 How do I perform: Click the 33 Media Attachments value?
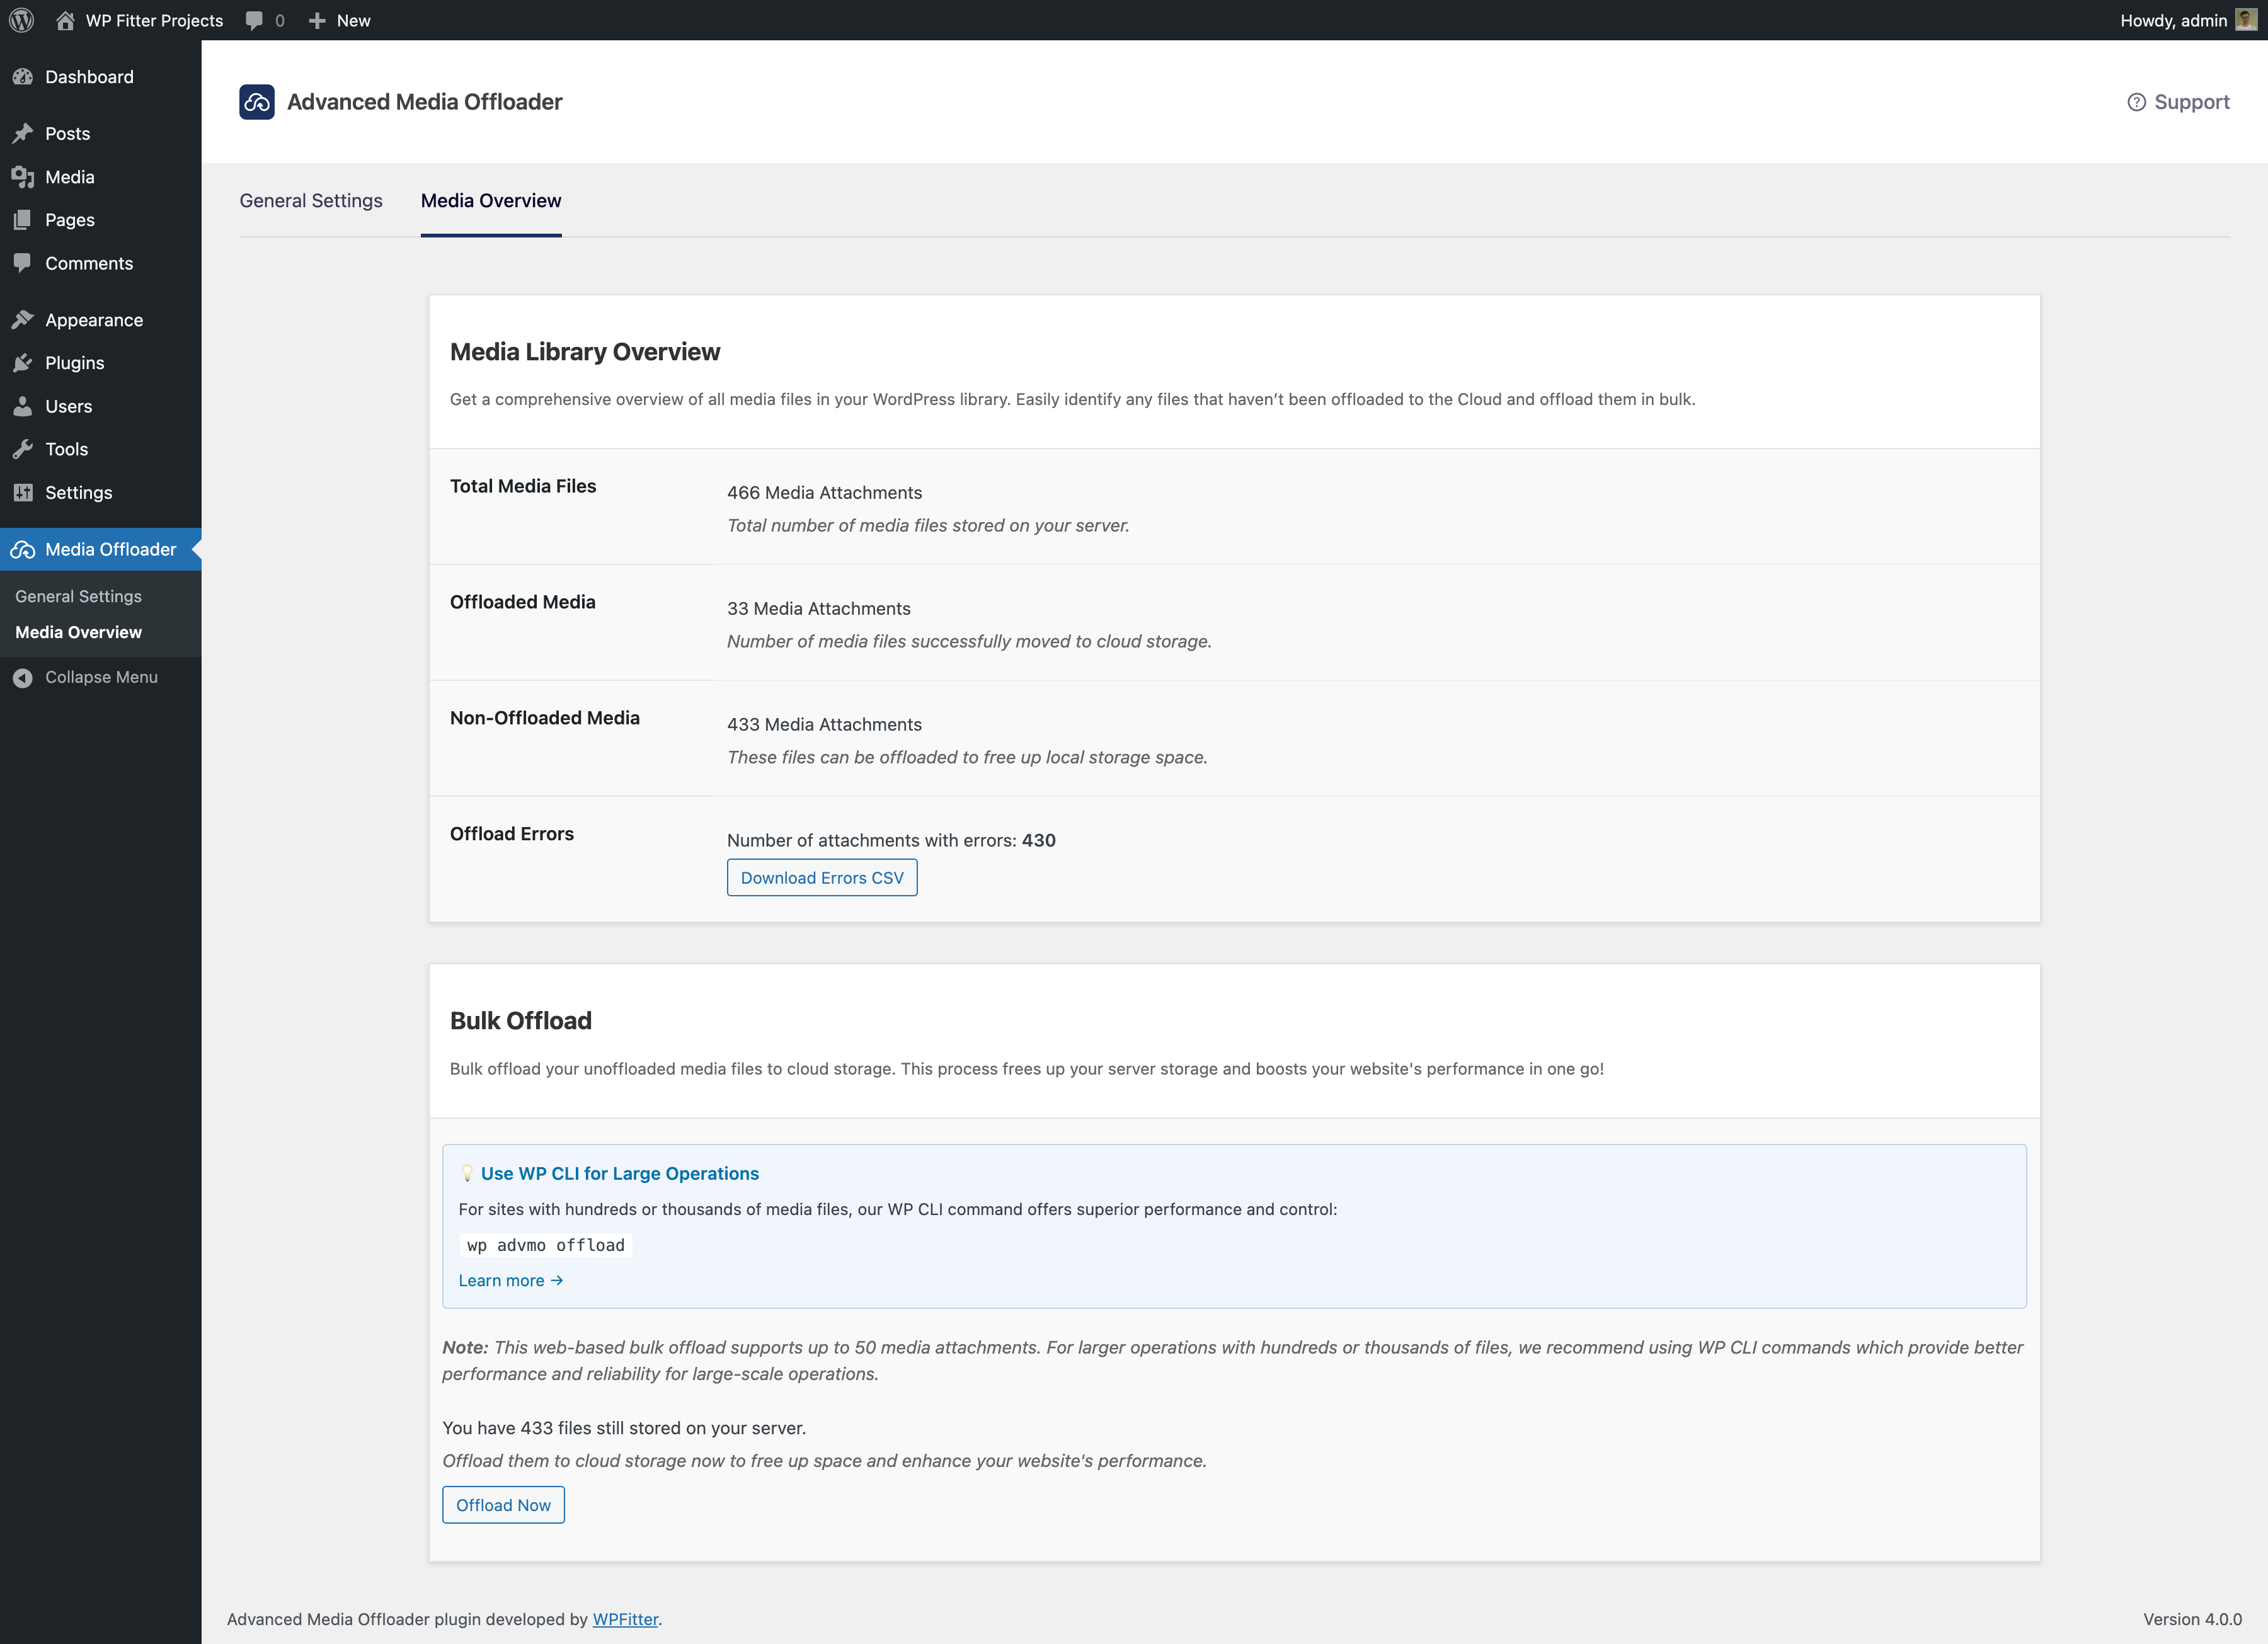pyautogui.click(x=818, y=609)
